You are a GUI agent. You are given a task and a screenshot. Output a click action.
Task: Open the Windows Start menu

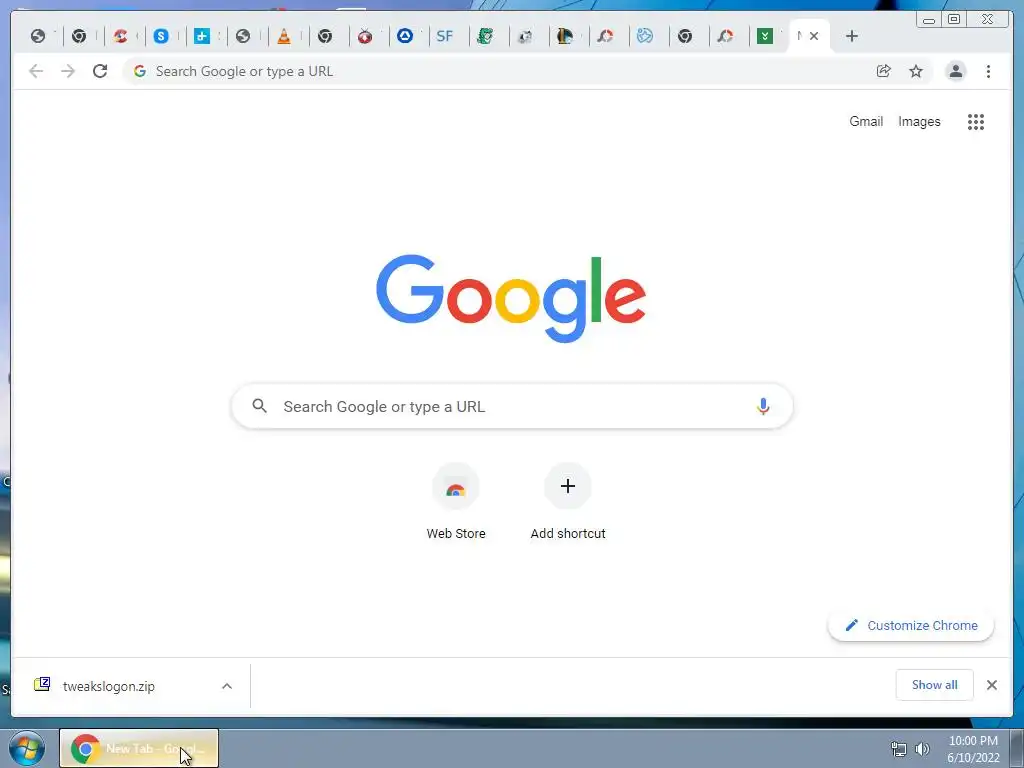27,748
